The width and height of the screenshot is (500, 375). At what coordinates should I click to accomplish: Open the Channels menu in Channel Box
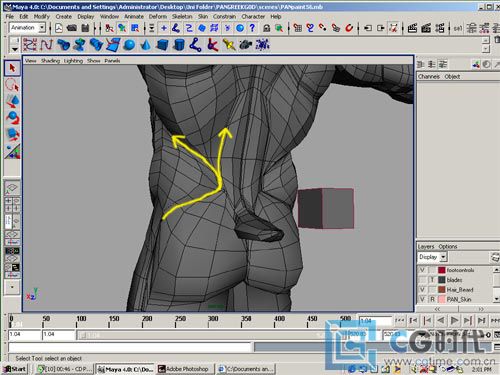point(429,77)
